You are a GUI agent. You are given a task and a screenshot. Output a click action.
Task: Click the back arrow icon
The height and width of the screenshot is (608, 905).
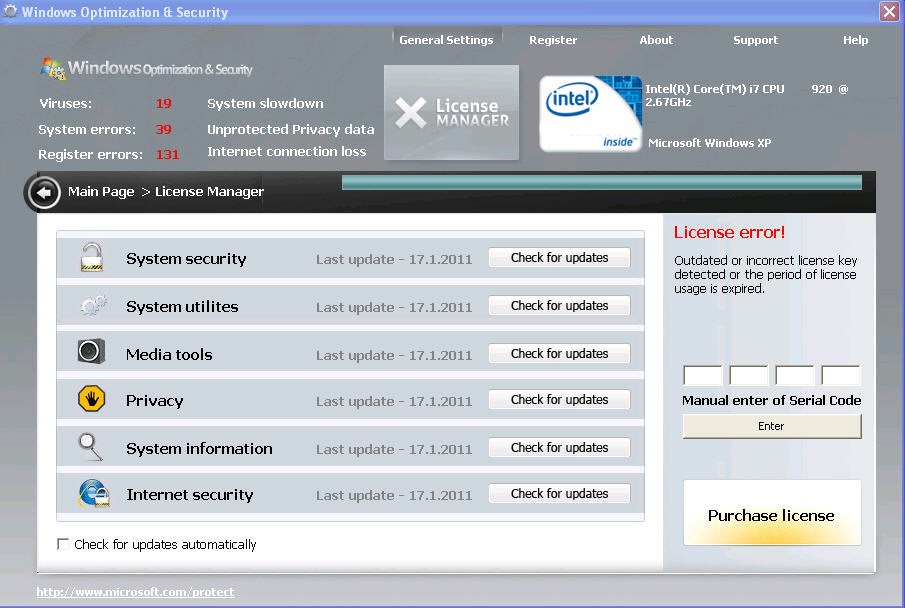click(44, 192)
